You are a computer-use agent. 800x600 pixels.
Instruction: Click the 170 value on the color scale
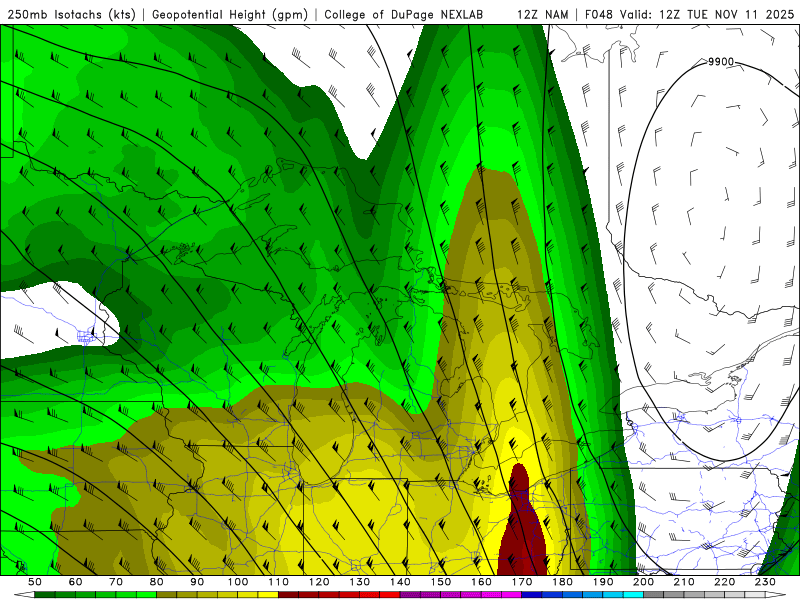522,582
